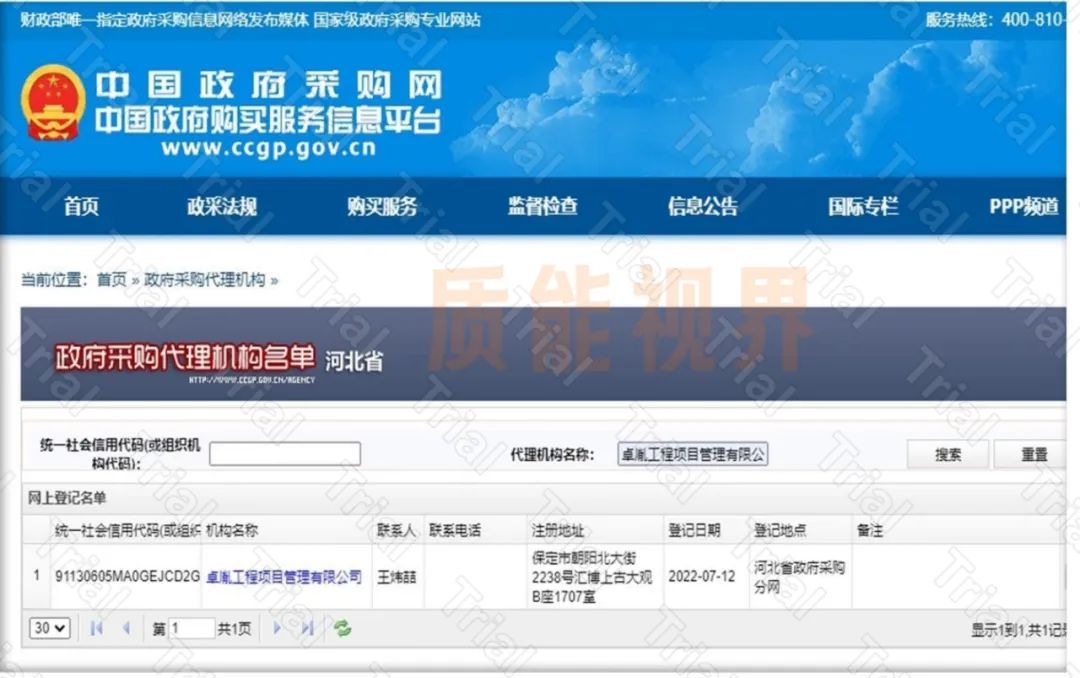Go to first page icon
1080x678 pixels.
(96, 628)
